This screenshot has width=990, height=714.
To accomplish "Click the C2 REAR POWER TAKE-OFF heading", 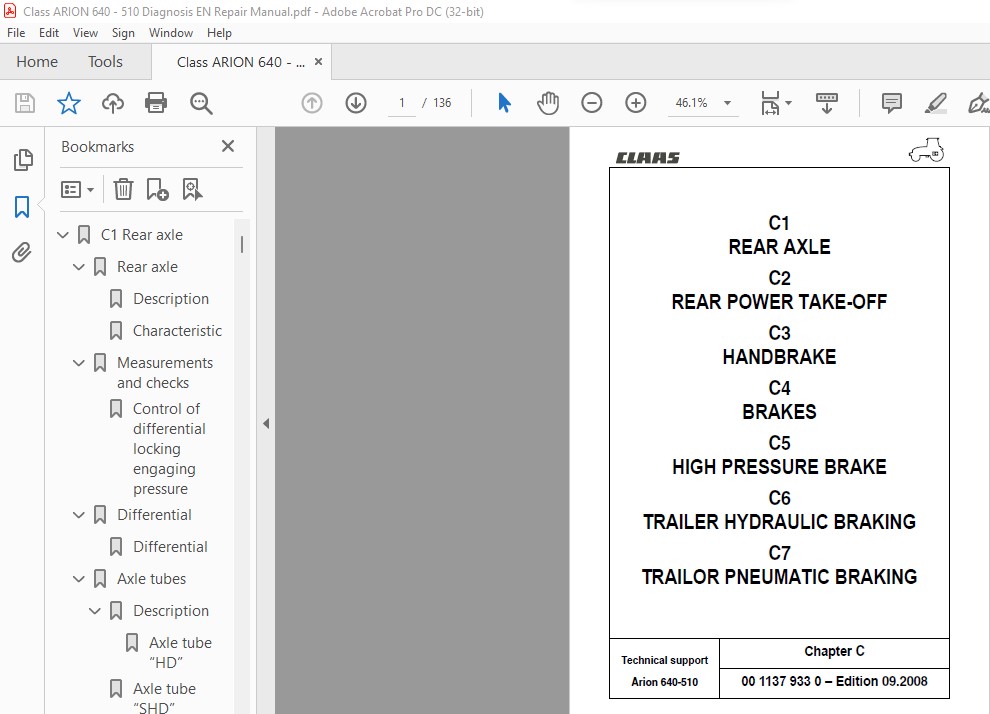I will [x=779, y=290].
